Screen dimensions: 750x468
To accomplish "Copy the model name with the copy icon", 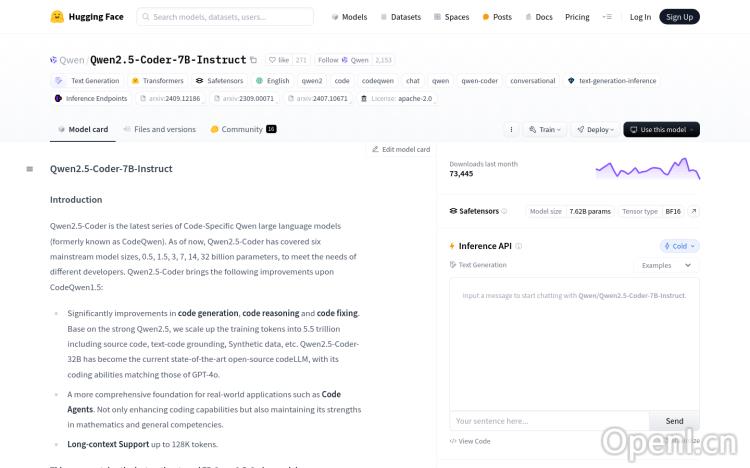I will coord(253,60).
